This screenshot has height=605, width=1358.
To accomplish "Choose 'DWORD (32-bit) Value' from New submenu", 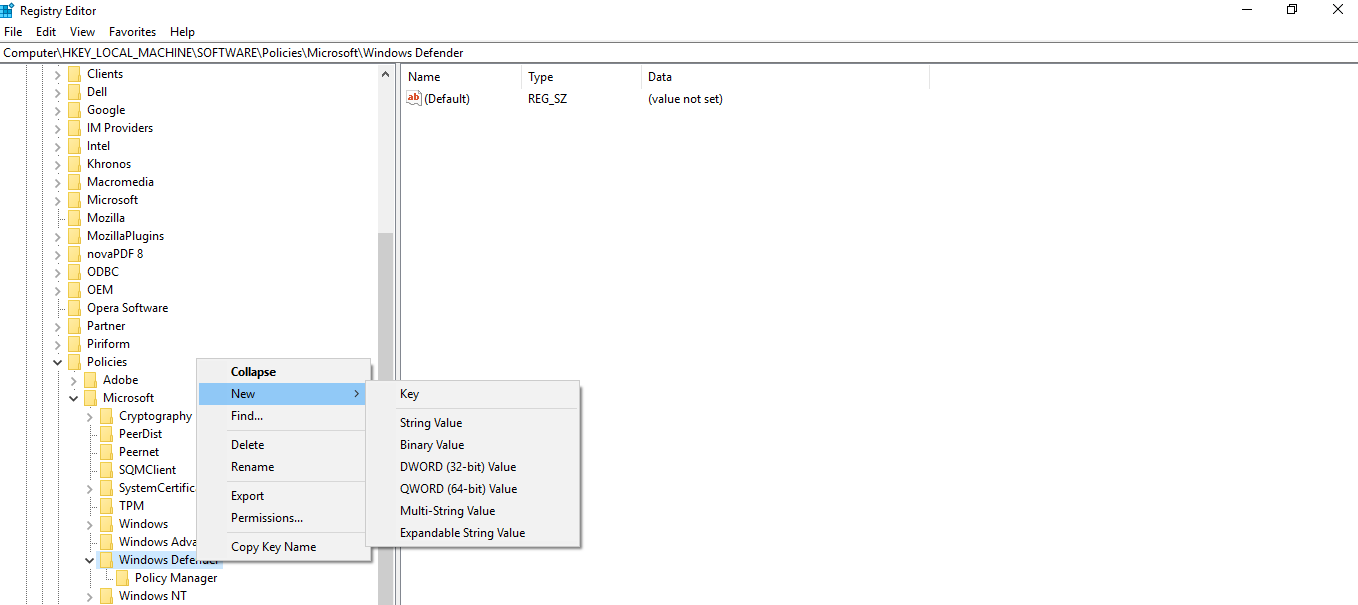I will click(458, 466).
